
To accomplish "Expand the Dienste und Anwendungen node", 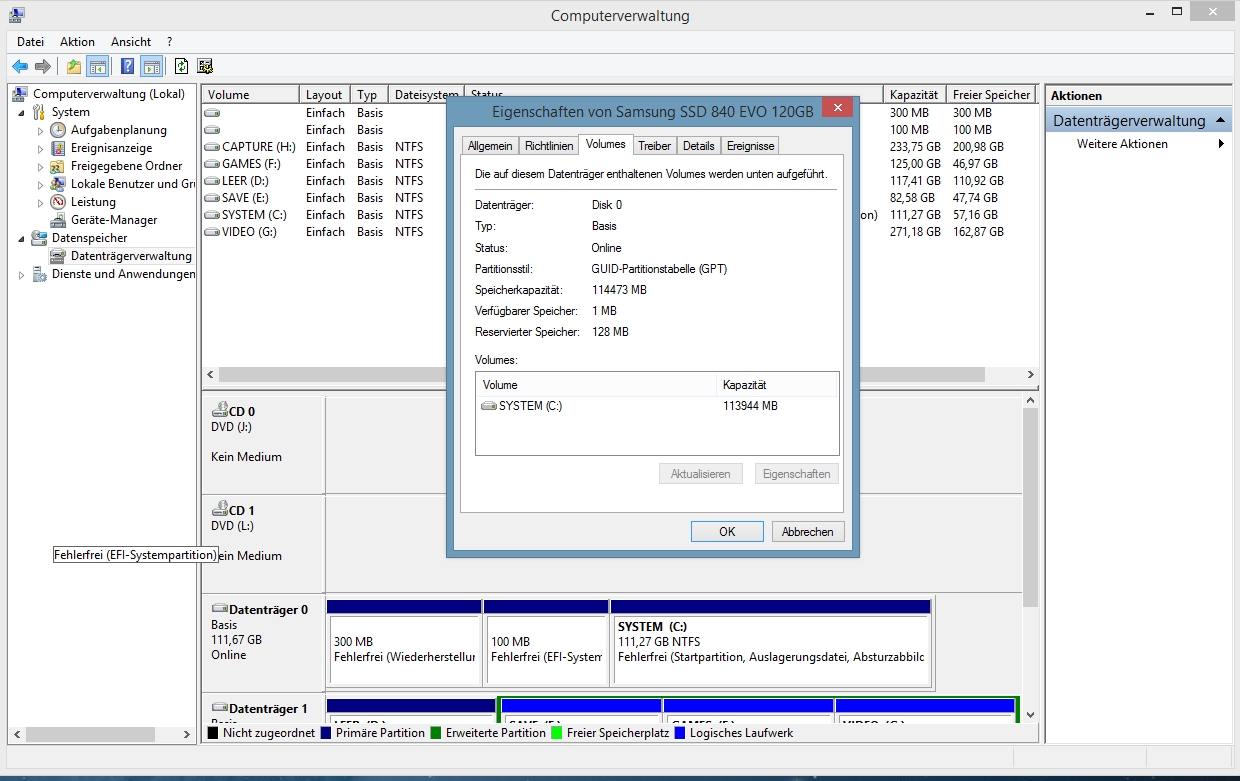I will tap(22, 275).
